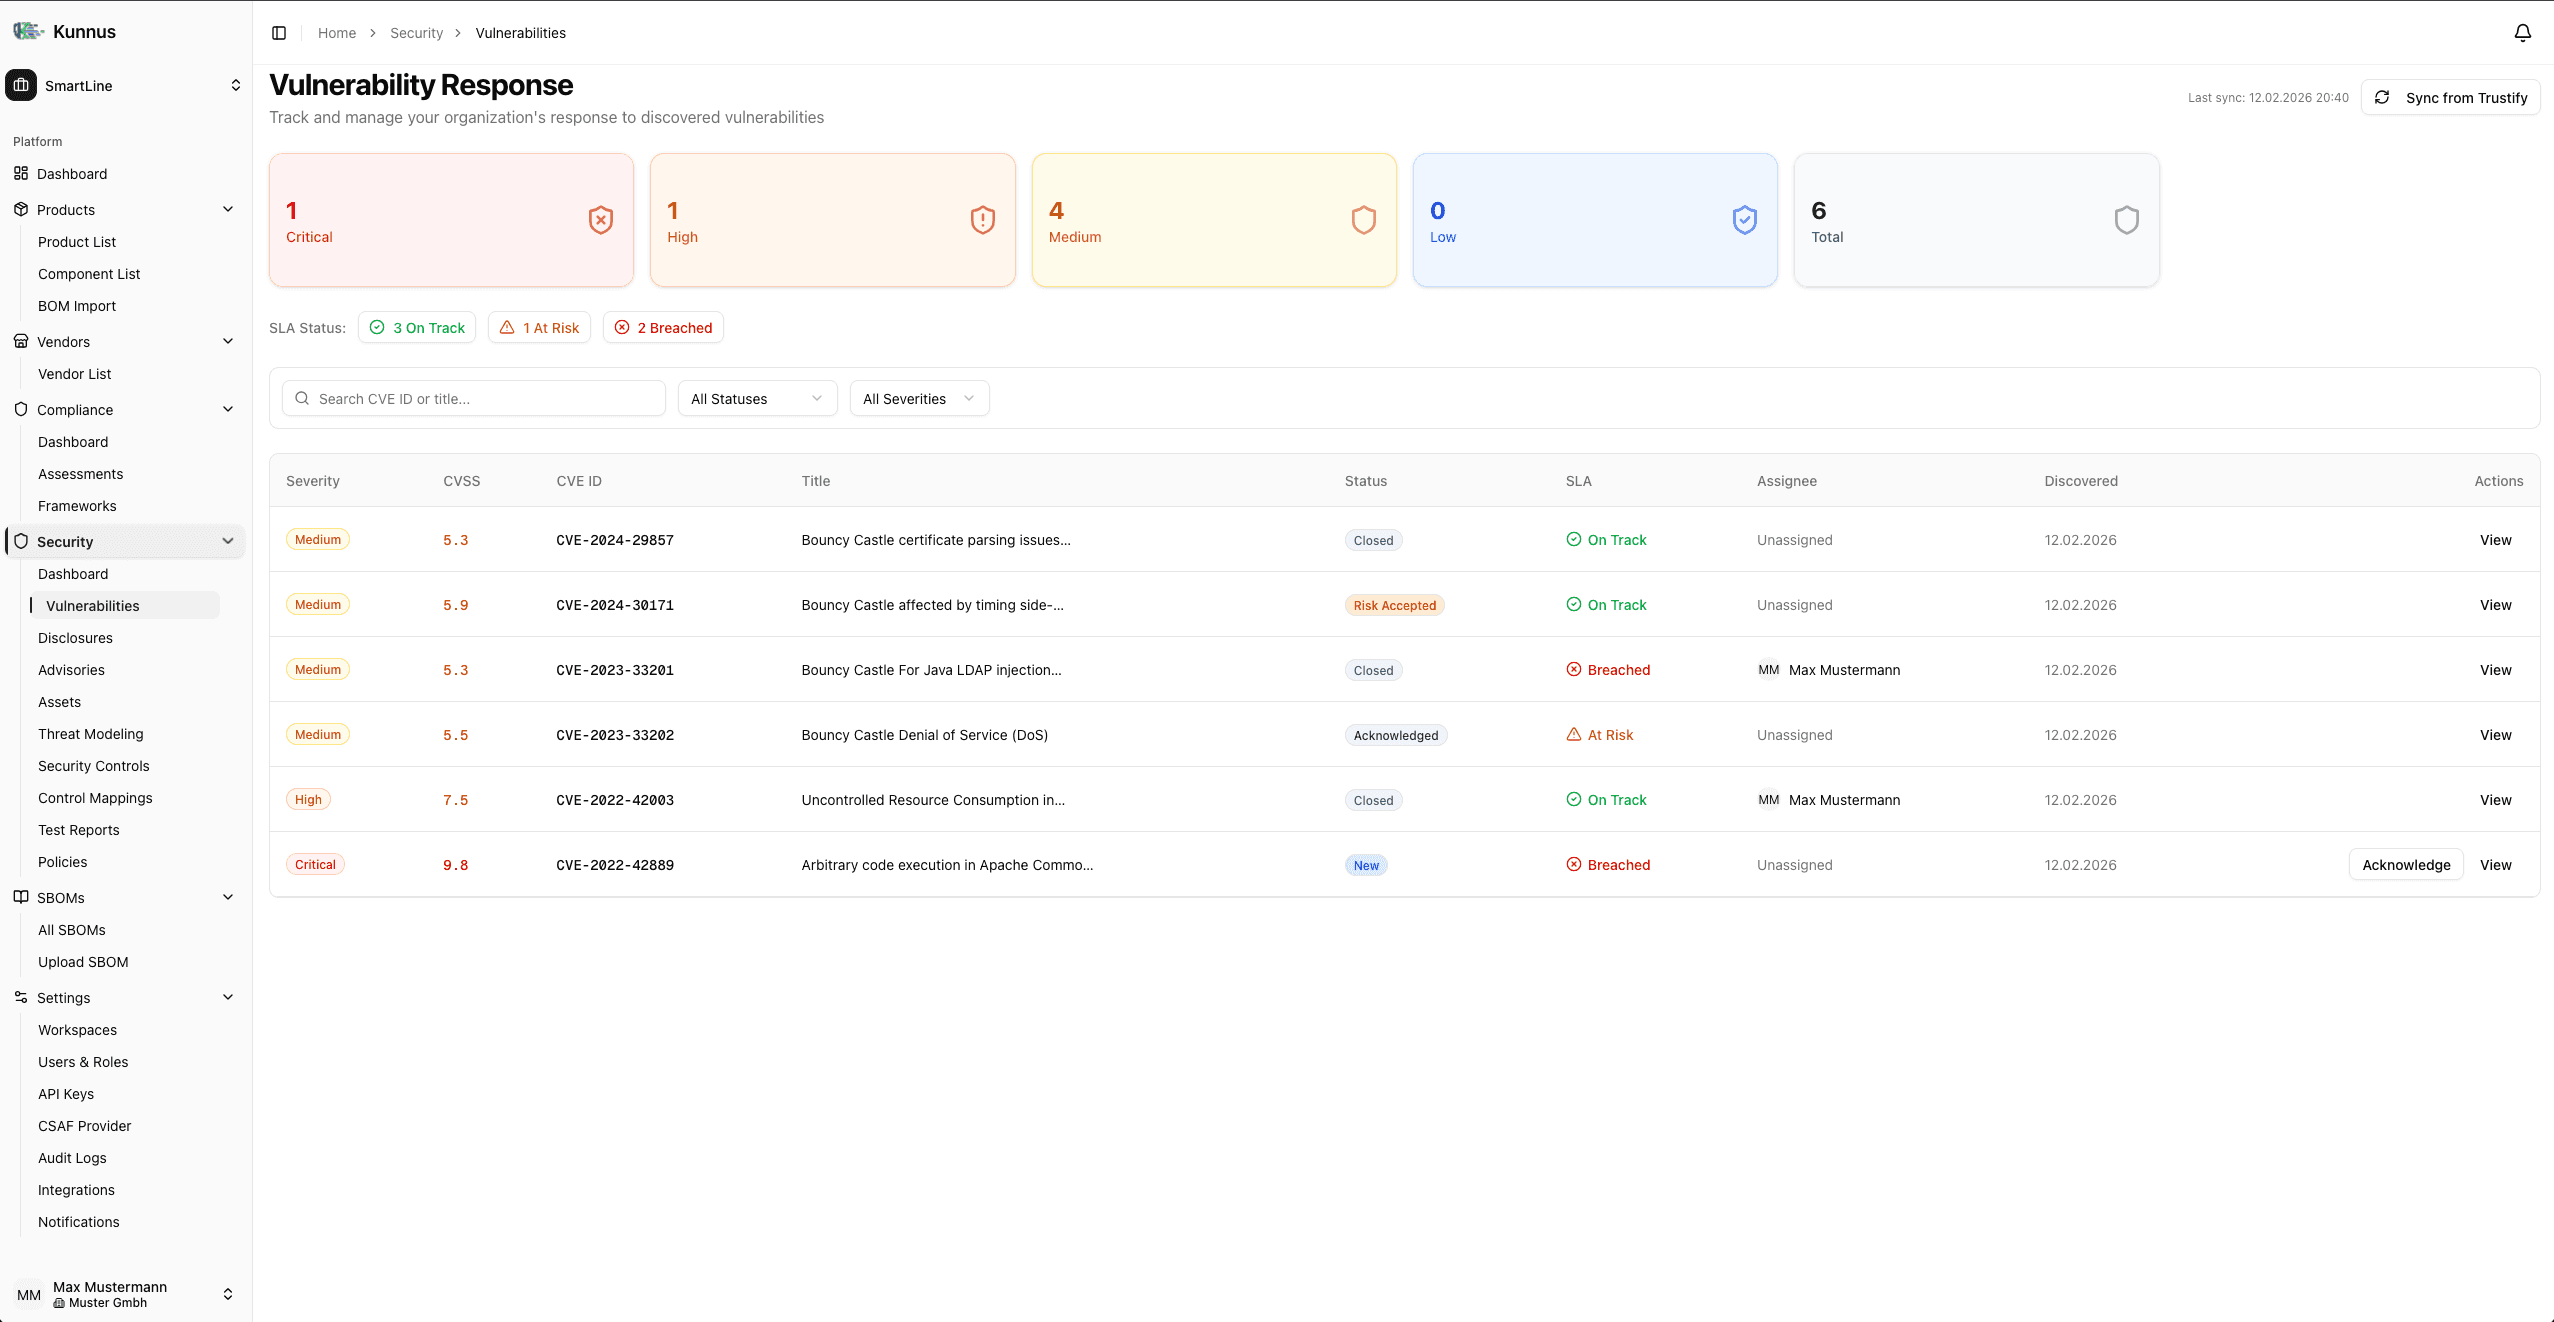Select the Dashboard icon in the sidebar
This screenshot has height=1322, width=2554.
21,173
